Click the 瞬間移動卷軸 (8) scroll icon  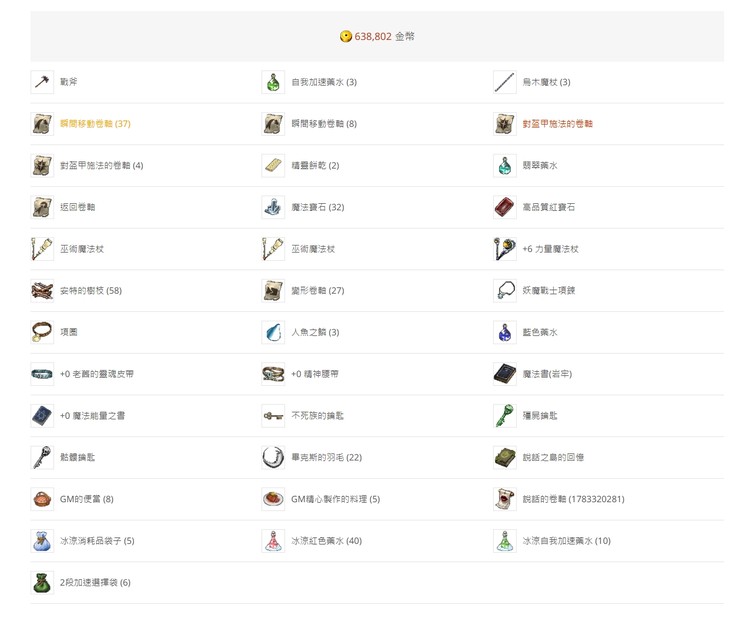pyautogui.click(x=273, y=123)
